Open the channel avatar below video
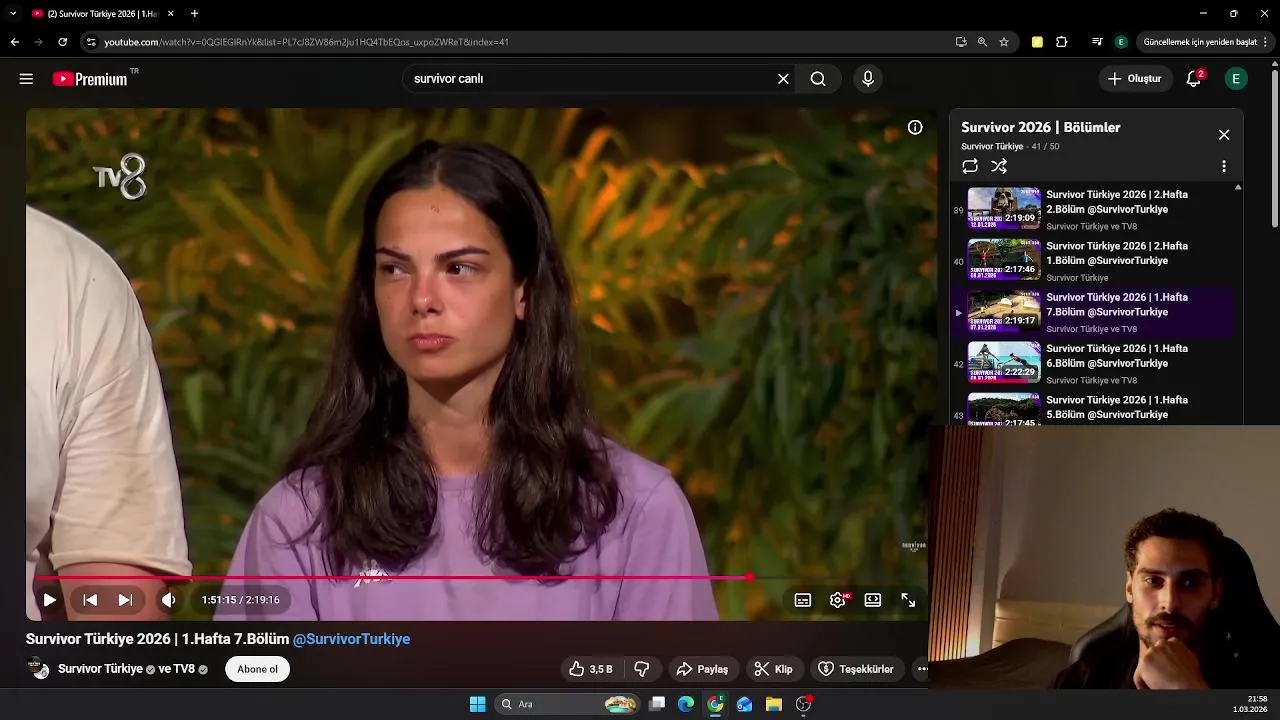This screenshot has width=1280, height=720. click(x=38, y=669)
